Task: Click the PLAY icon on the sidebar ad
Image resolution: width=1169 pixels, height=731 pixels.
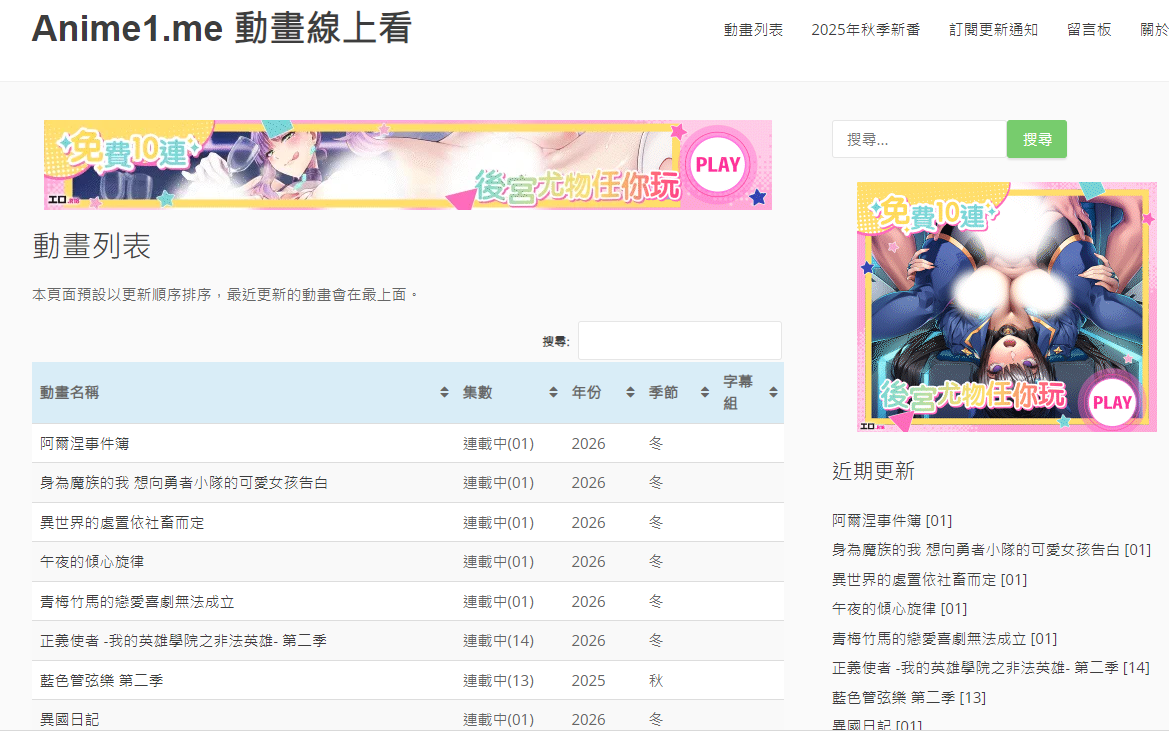Action: (x=1111, y=402)
